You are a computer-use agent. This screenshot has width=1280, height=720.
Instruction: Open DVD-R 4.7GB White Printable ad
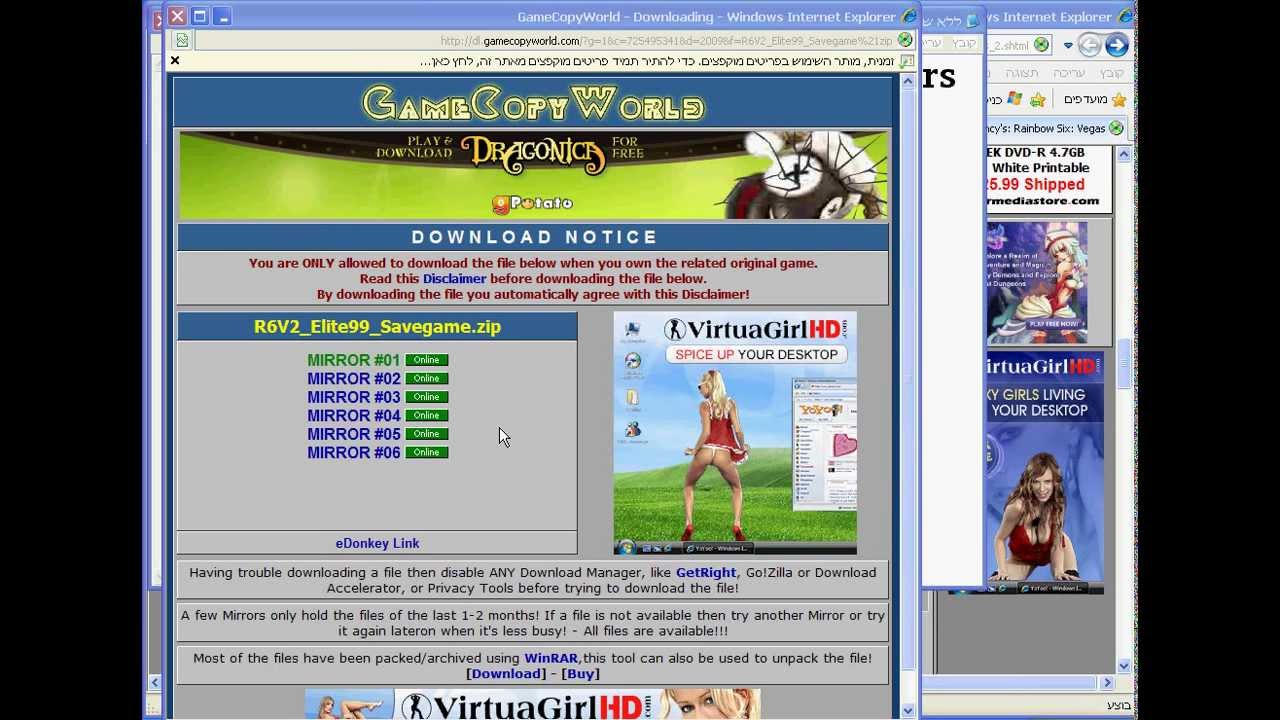tap(1048, 178)
